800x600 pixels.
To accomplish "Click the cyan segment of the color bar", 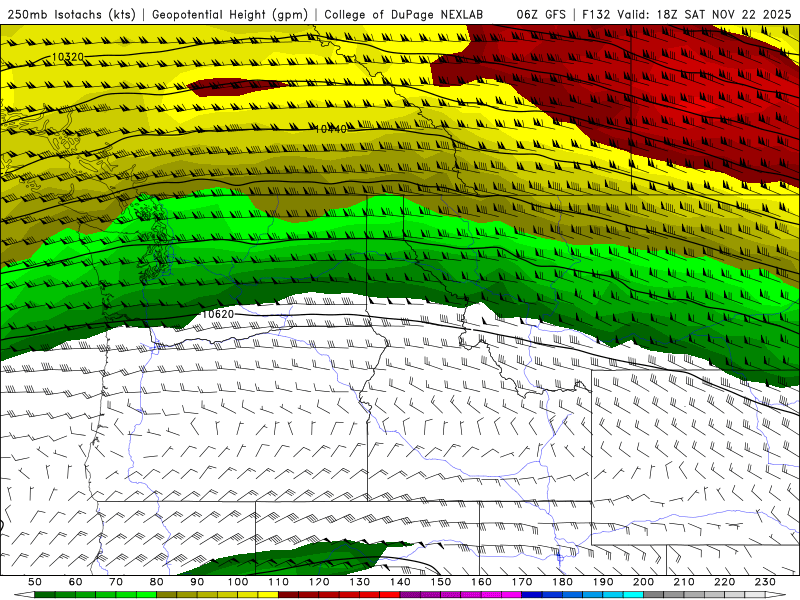I will tap(633, 595).
